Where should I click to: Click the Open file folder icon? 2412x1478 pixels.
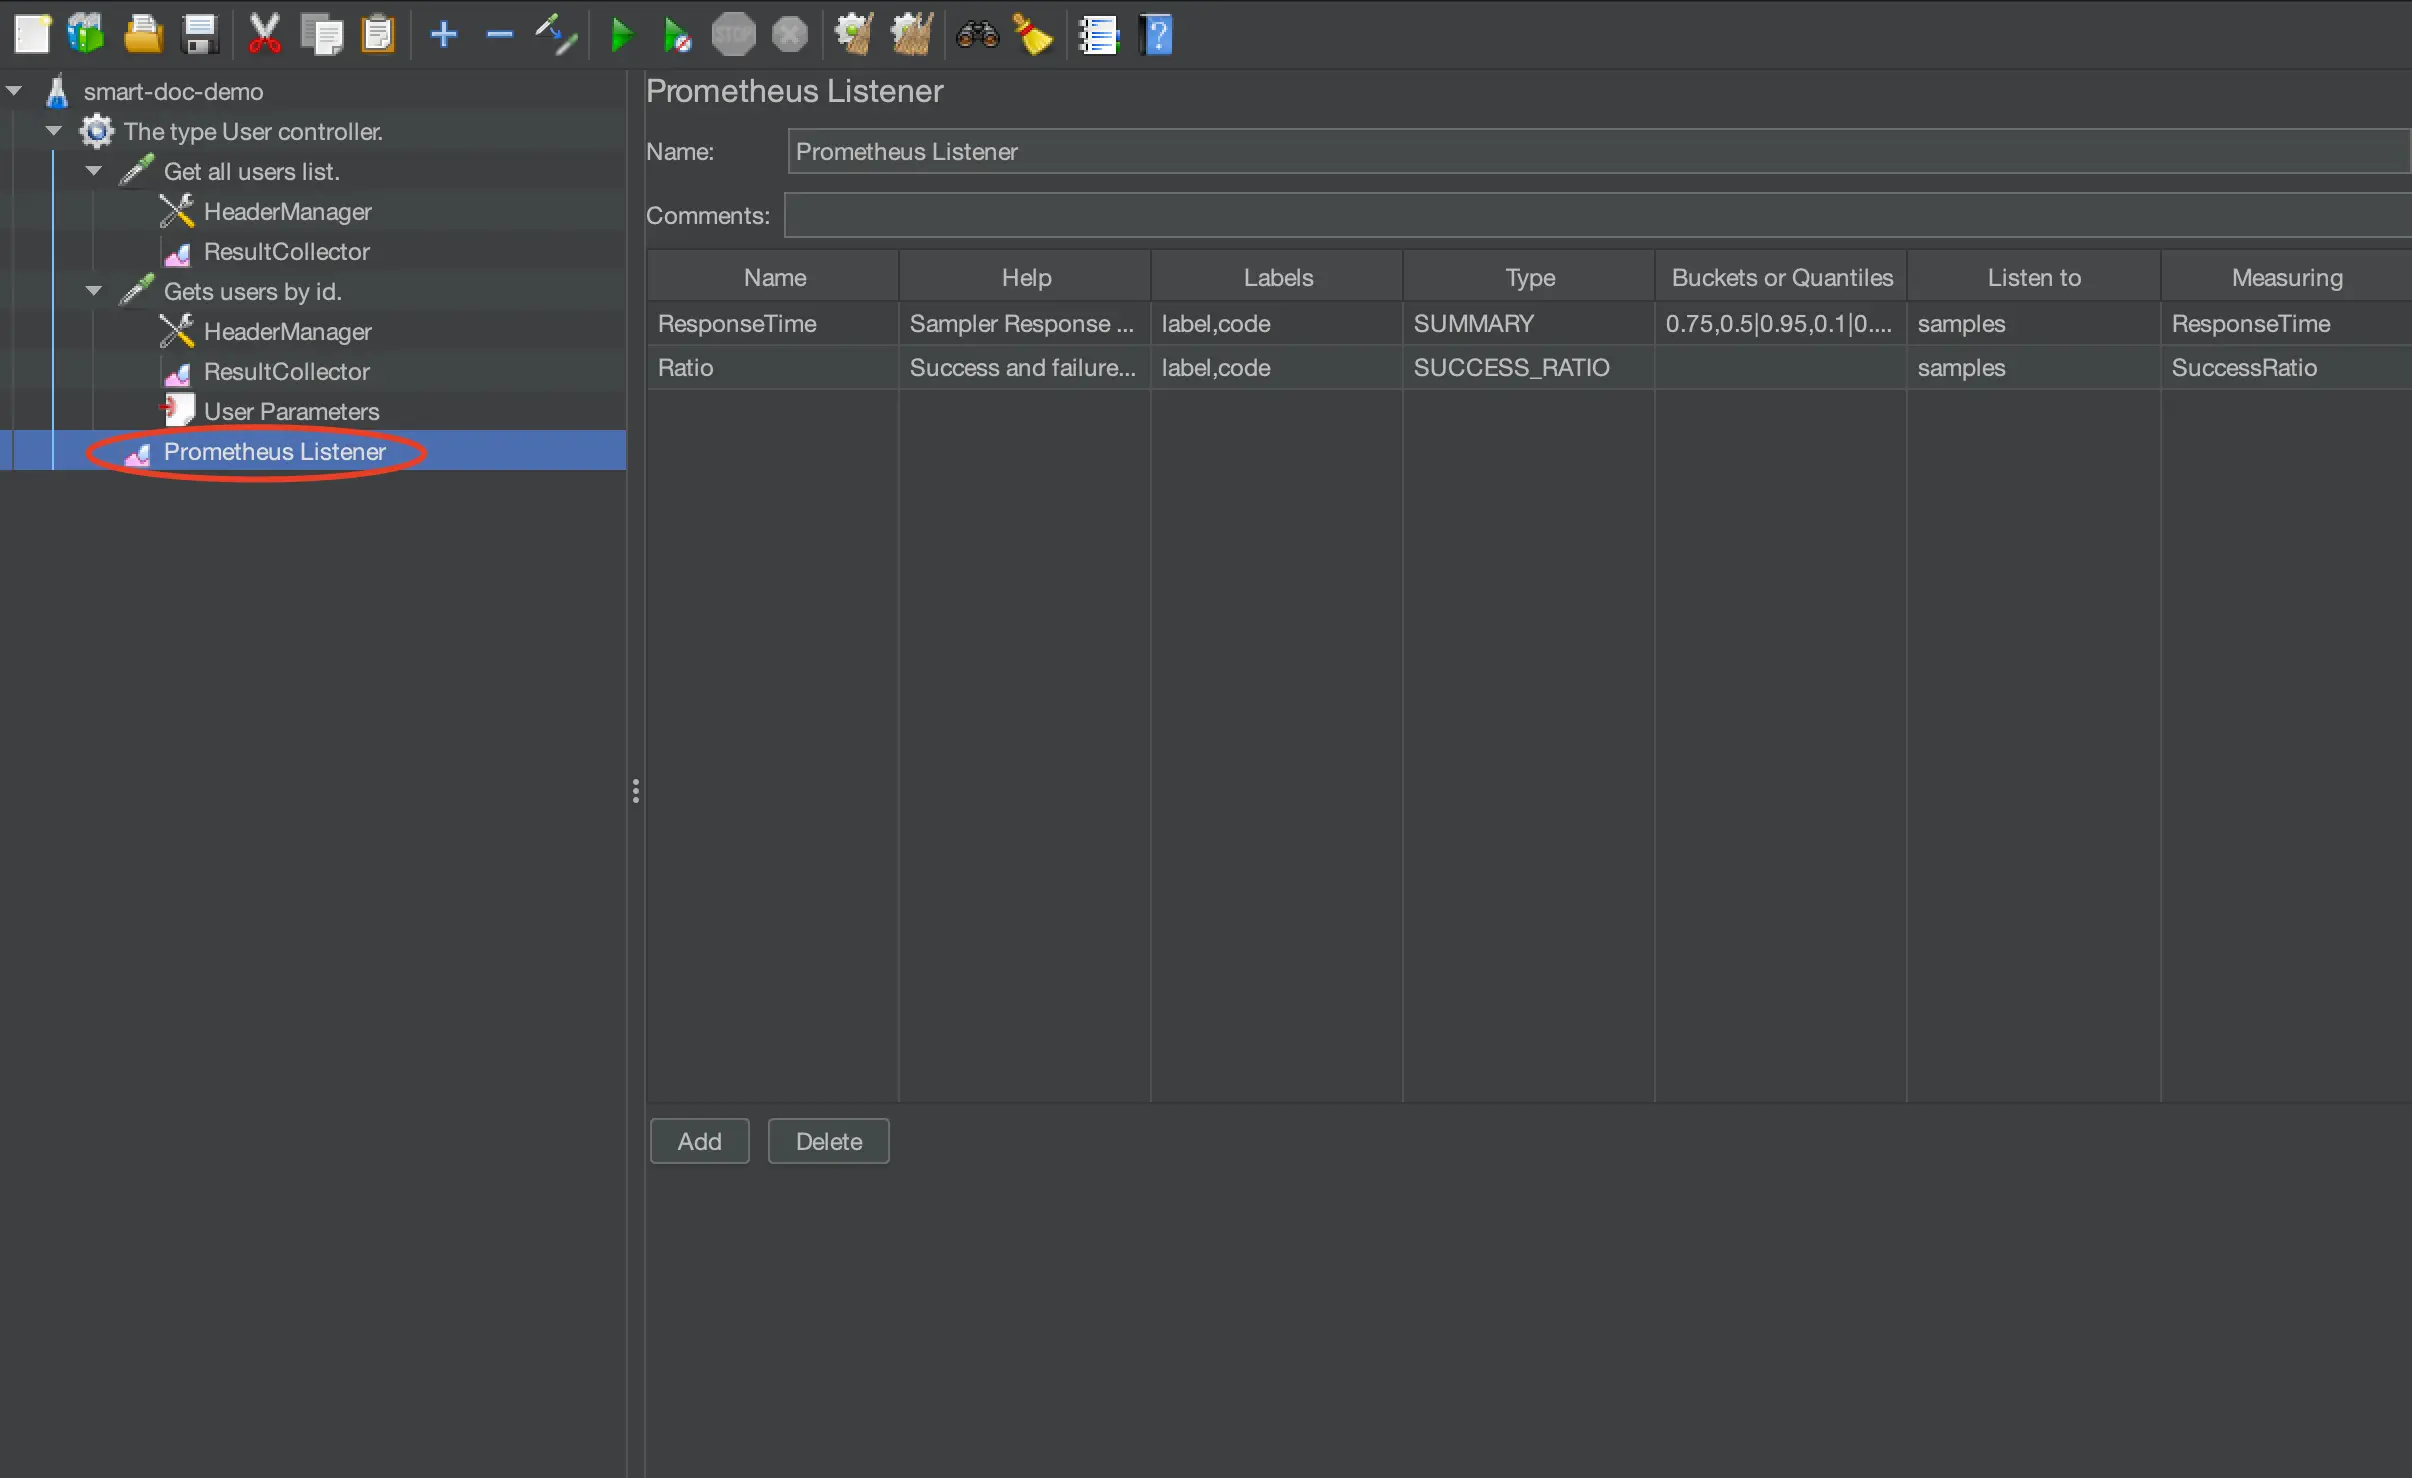coord(143,35)
